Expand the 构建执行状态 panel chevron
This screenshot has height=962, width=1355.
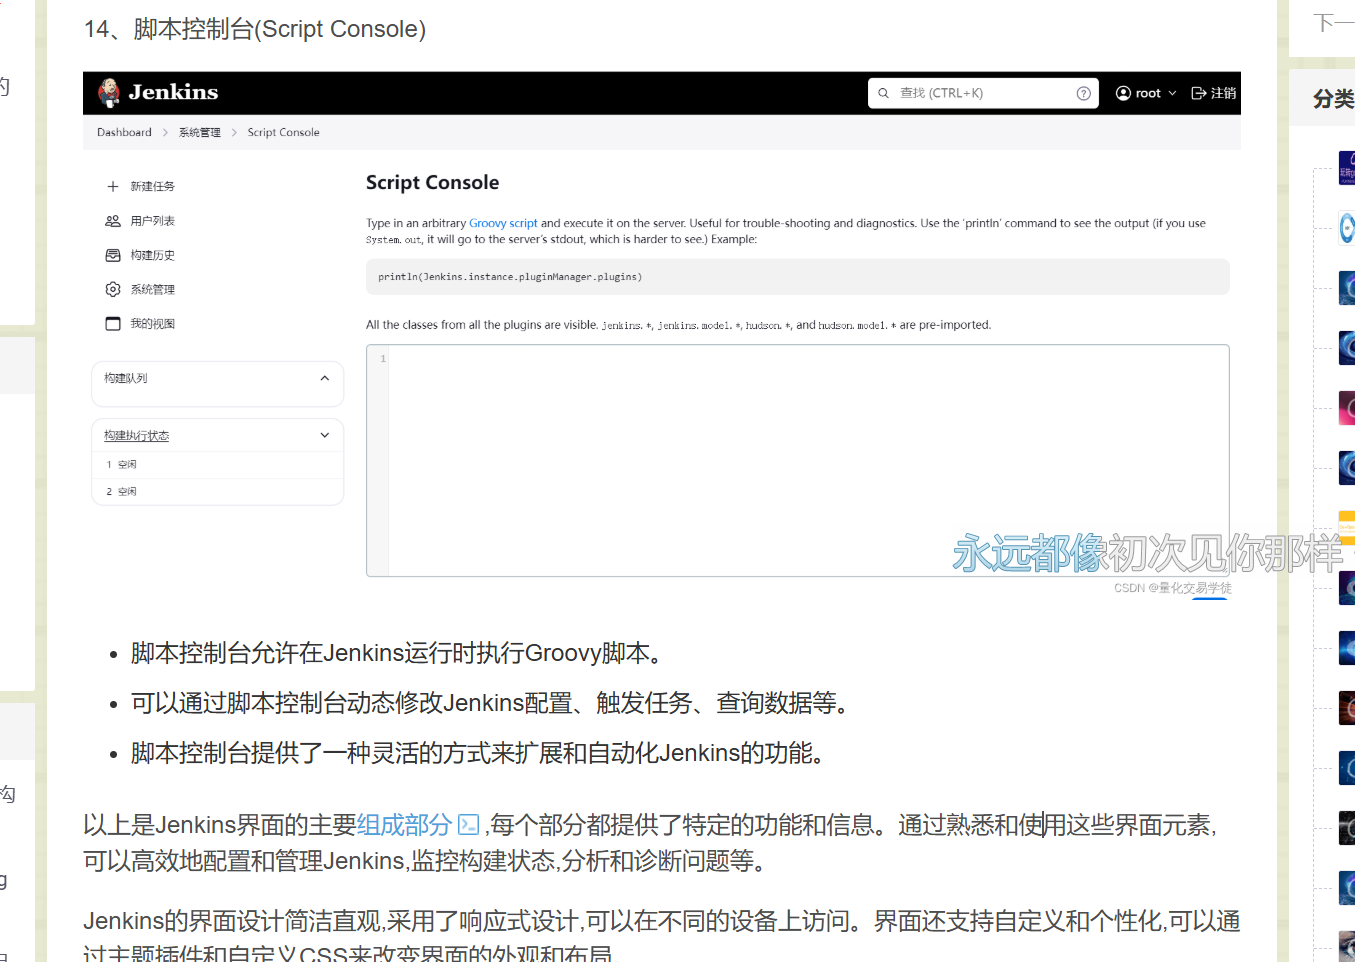pyautogui.click(x=324, y=435)
